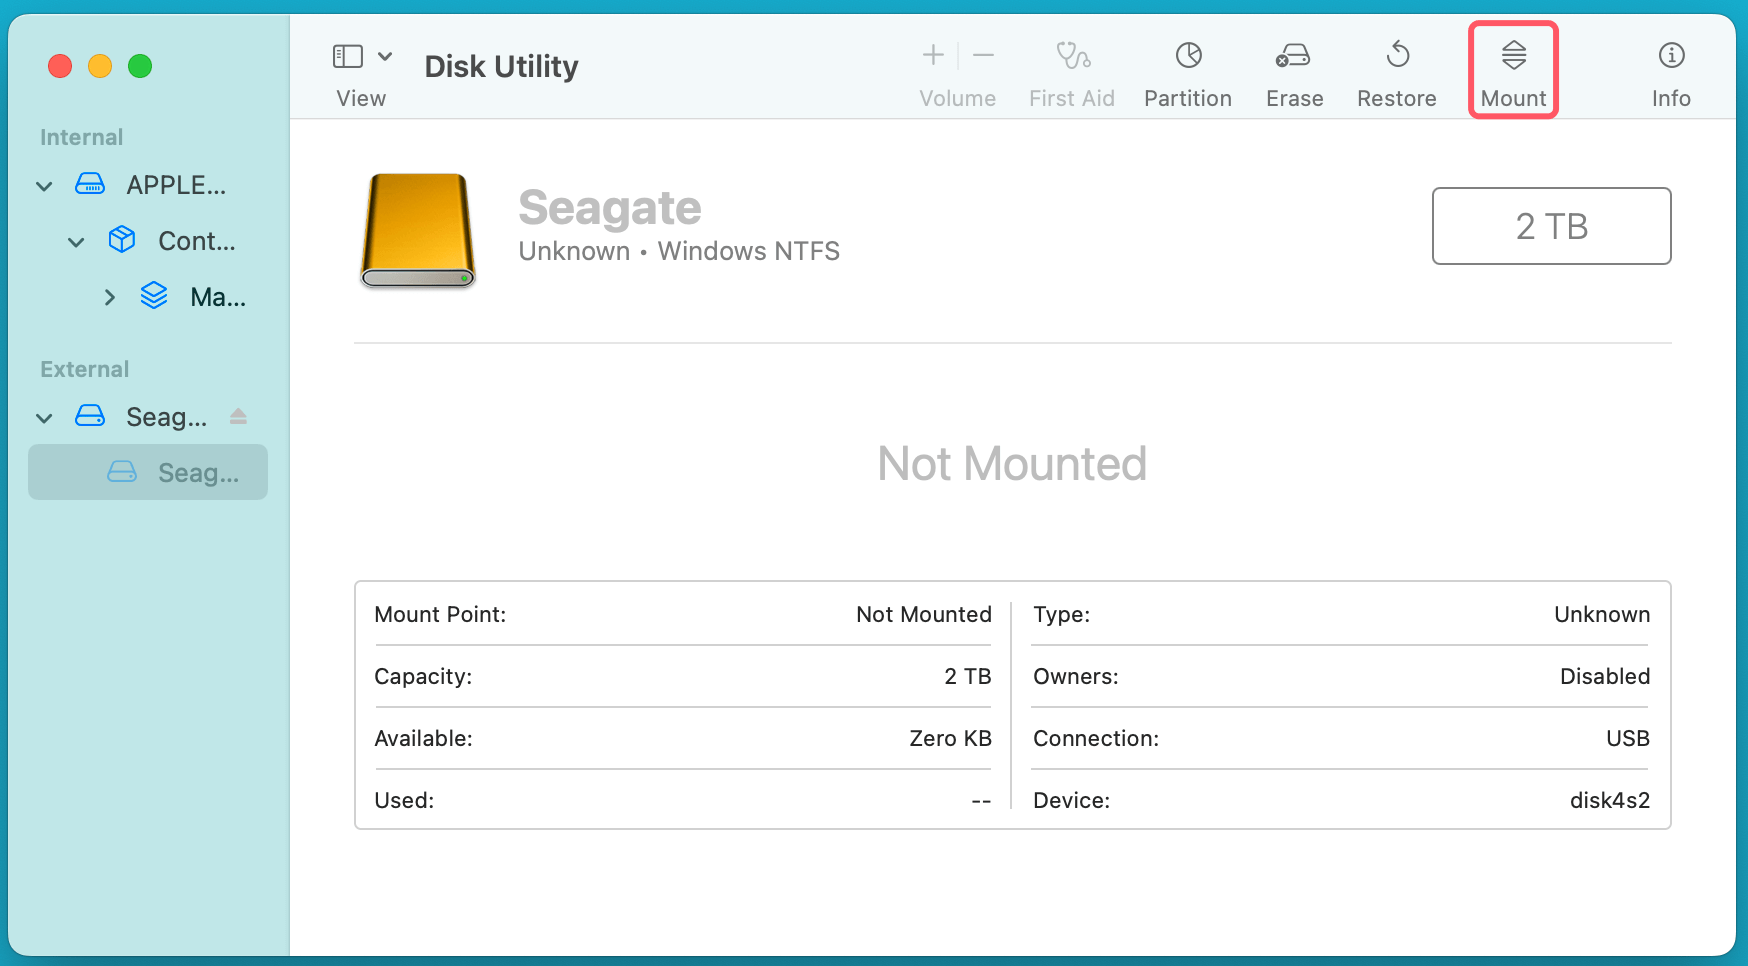Viewport: 1748px width, 966px height.
Task: Mount the Seagate volume
Action: click(x=1512, y=70)
